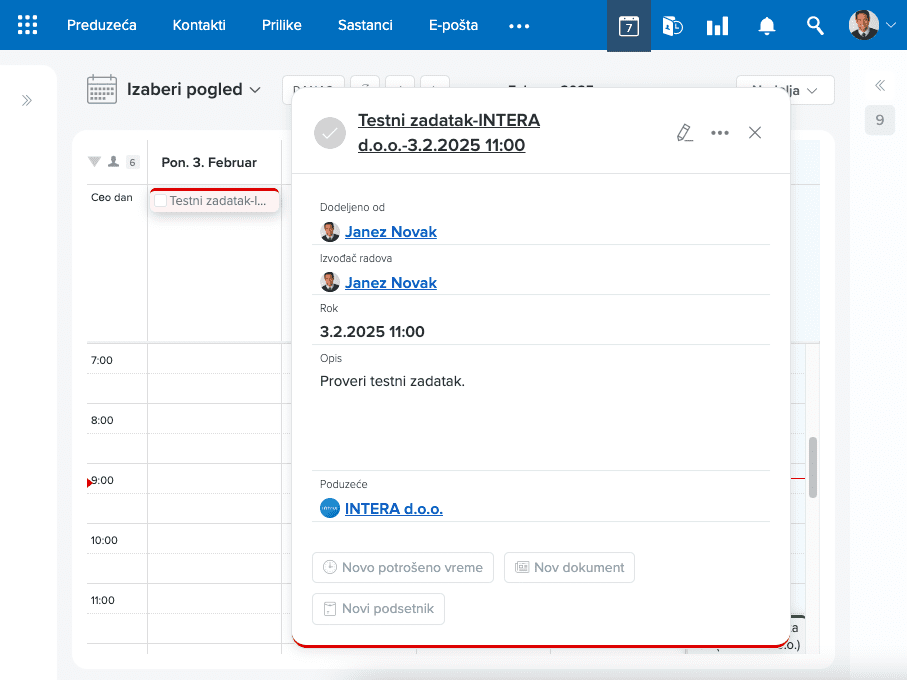Click the number 9 badge in right sidebar
Image resolution: width=907 pixels, height=680 pixels.
pos(880,120)
